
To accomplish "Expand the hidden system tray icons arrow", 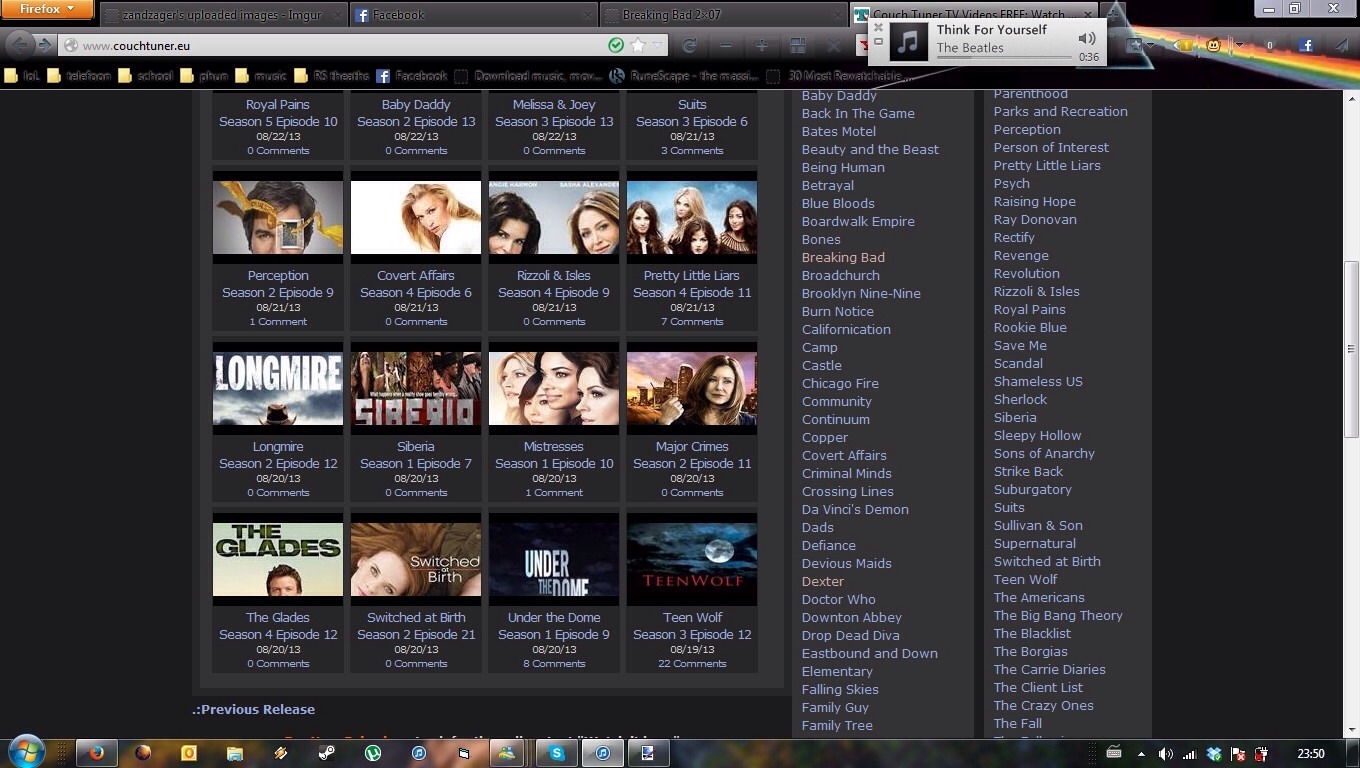I will 1141,754.
